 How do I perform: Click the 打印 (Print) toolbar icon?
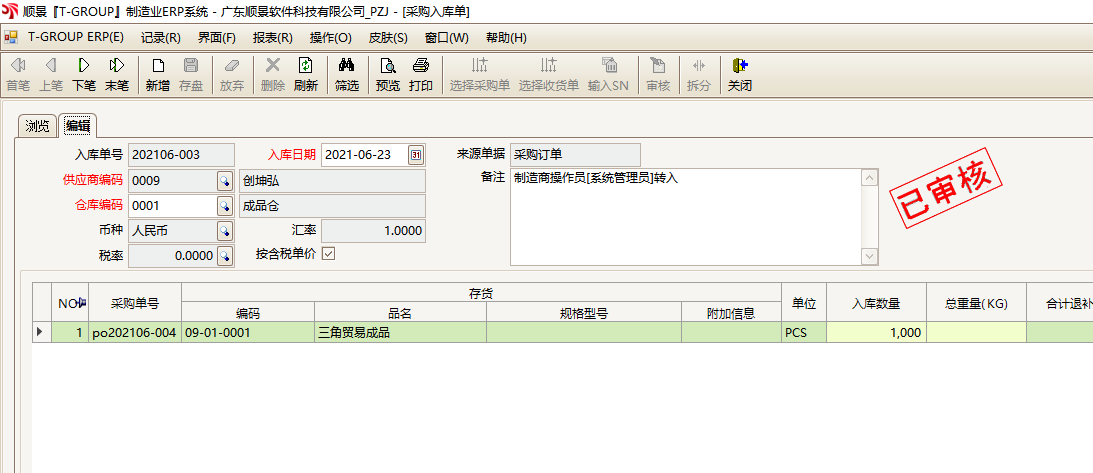pos(421,74)
